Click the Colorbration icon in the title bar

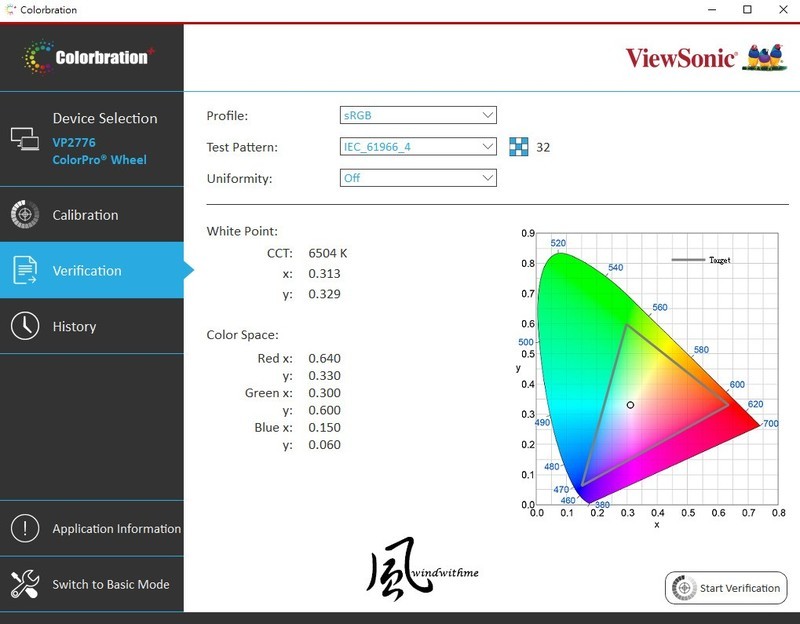point(10,9)
